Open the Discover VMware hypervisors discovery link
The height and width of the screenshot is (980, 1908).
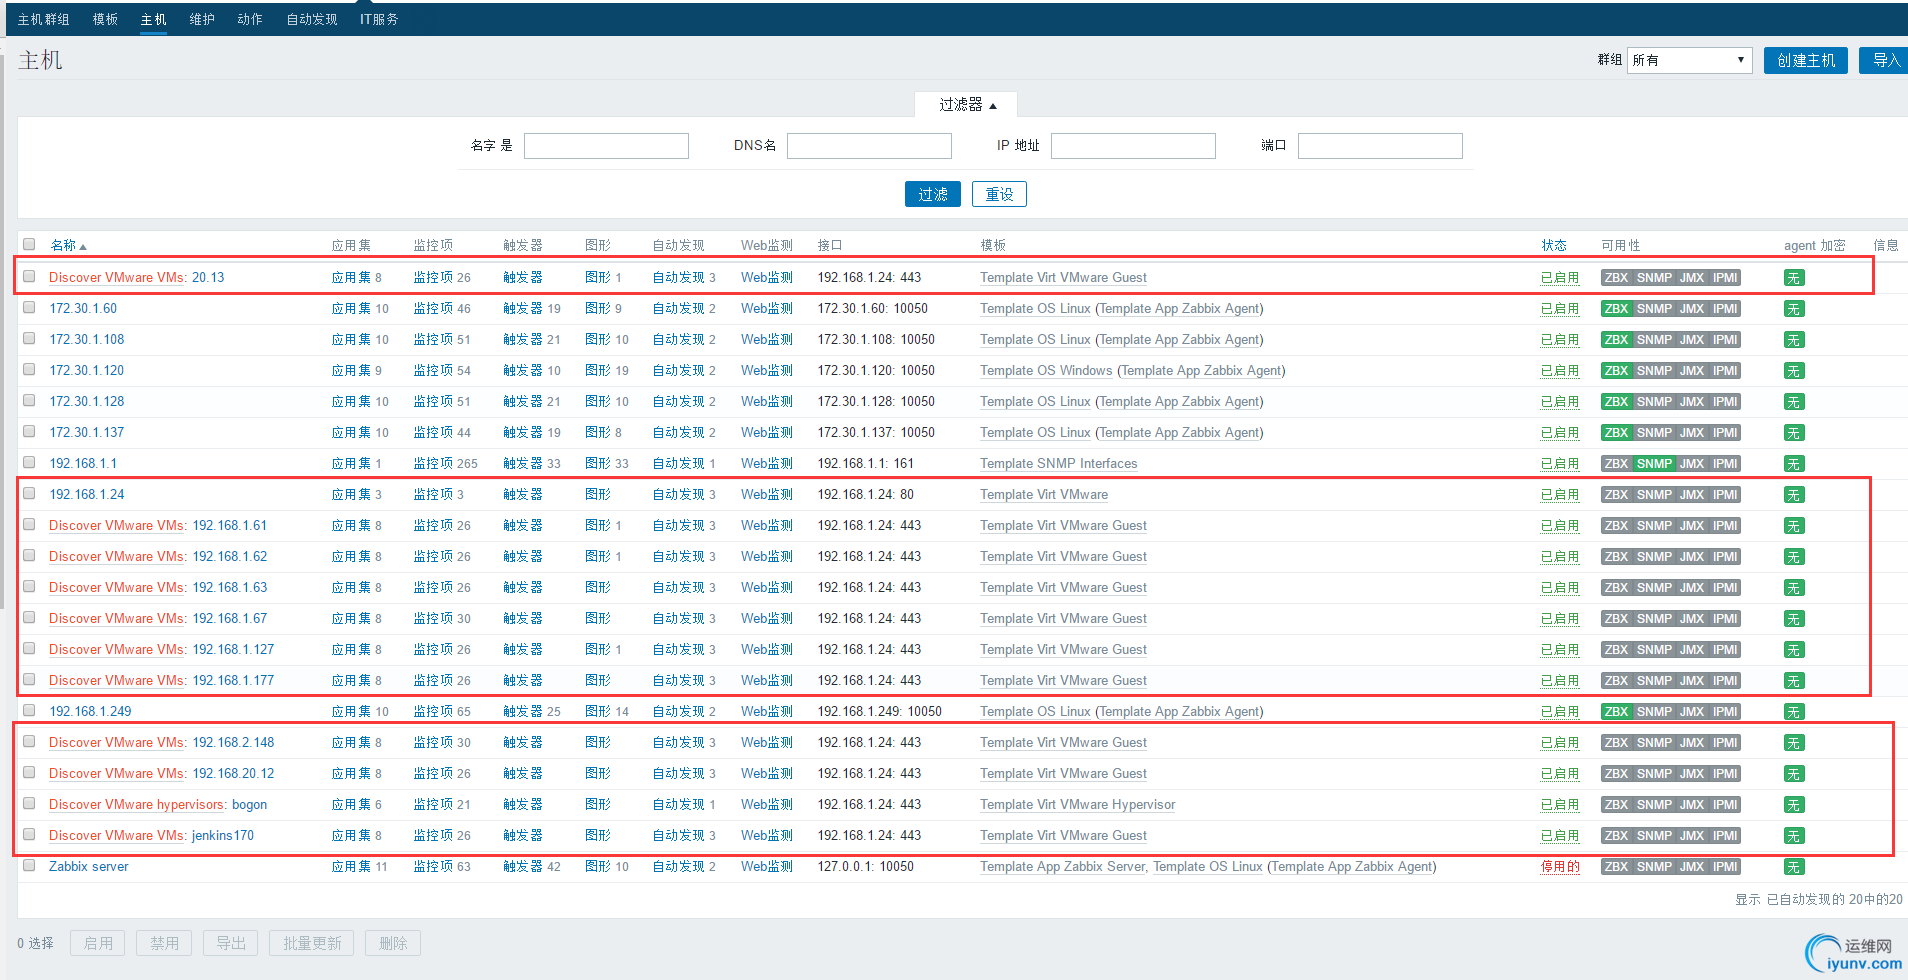(x=137, y=804)
